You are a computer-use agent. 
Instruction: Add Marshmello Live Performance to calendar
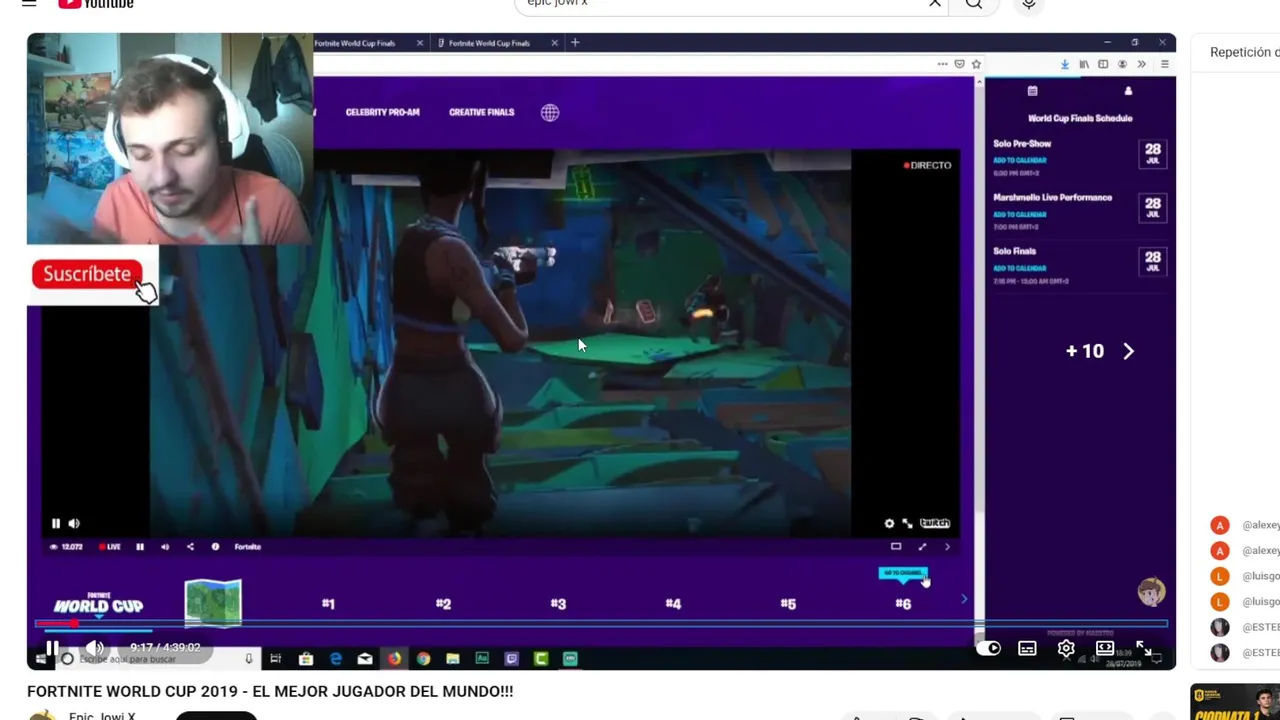(x=1020, y=214)
